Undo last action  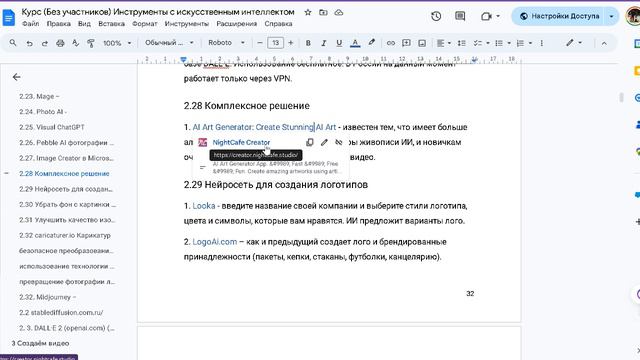[x=29, y=43]
